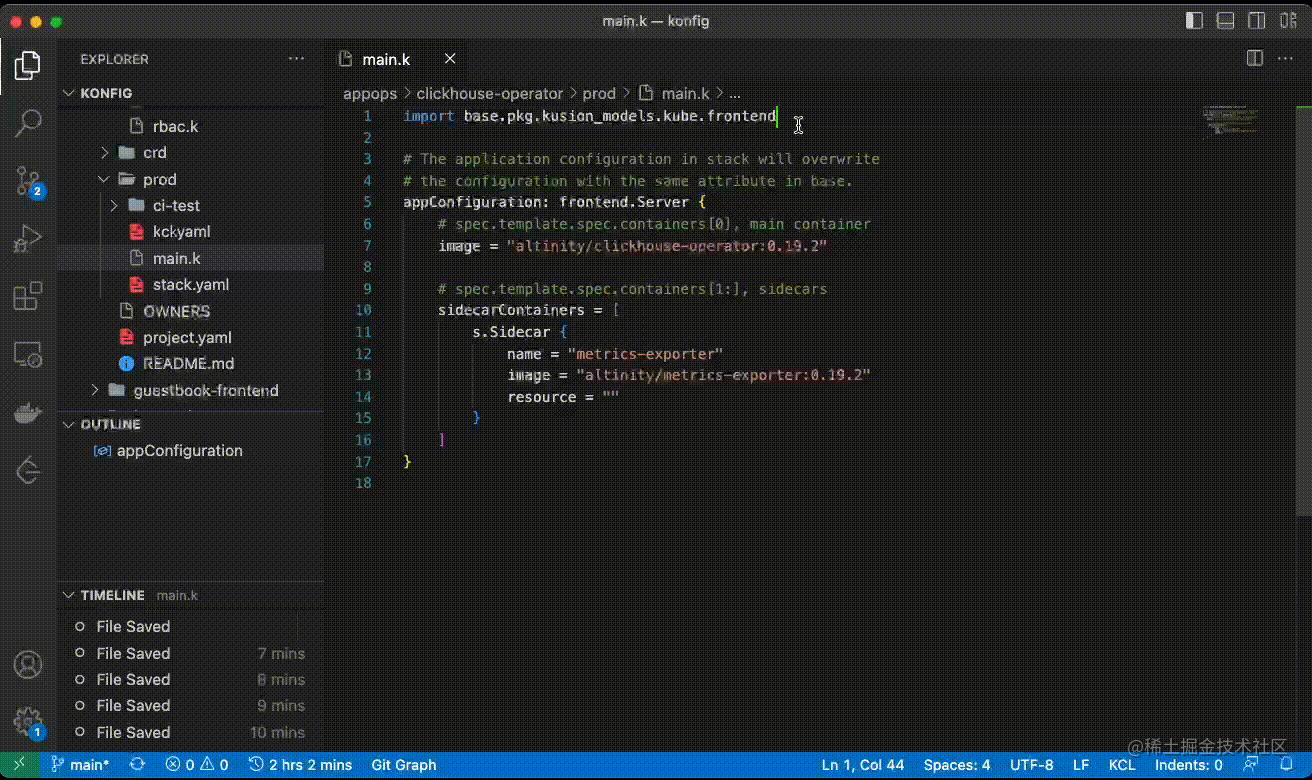Click the code minimap preview
This screenshot has height=780, width=1312.
[x=1231, y=120]
